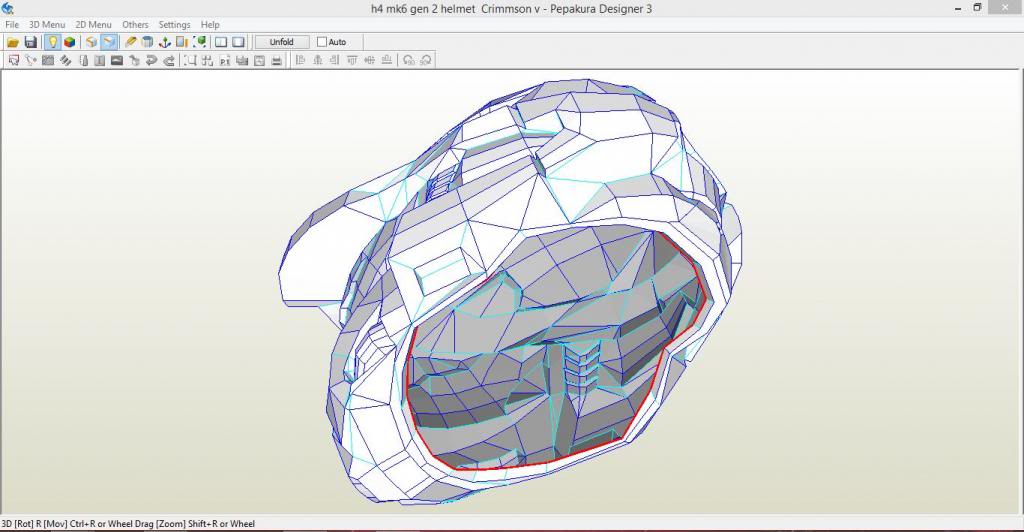
Task: Switch to the split 3D/2D window layout
Action: tap(221, 42)
